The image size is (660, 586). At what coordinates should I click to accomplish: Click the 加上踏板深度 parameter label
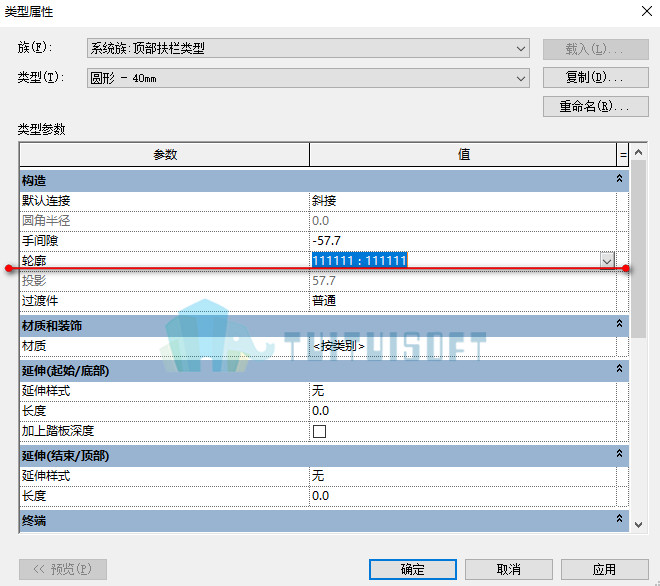(58, 431)
